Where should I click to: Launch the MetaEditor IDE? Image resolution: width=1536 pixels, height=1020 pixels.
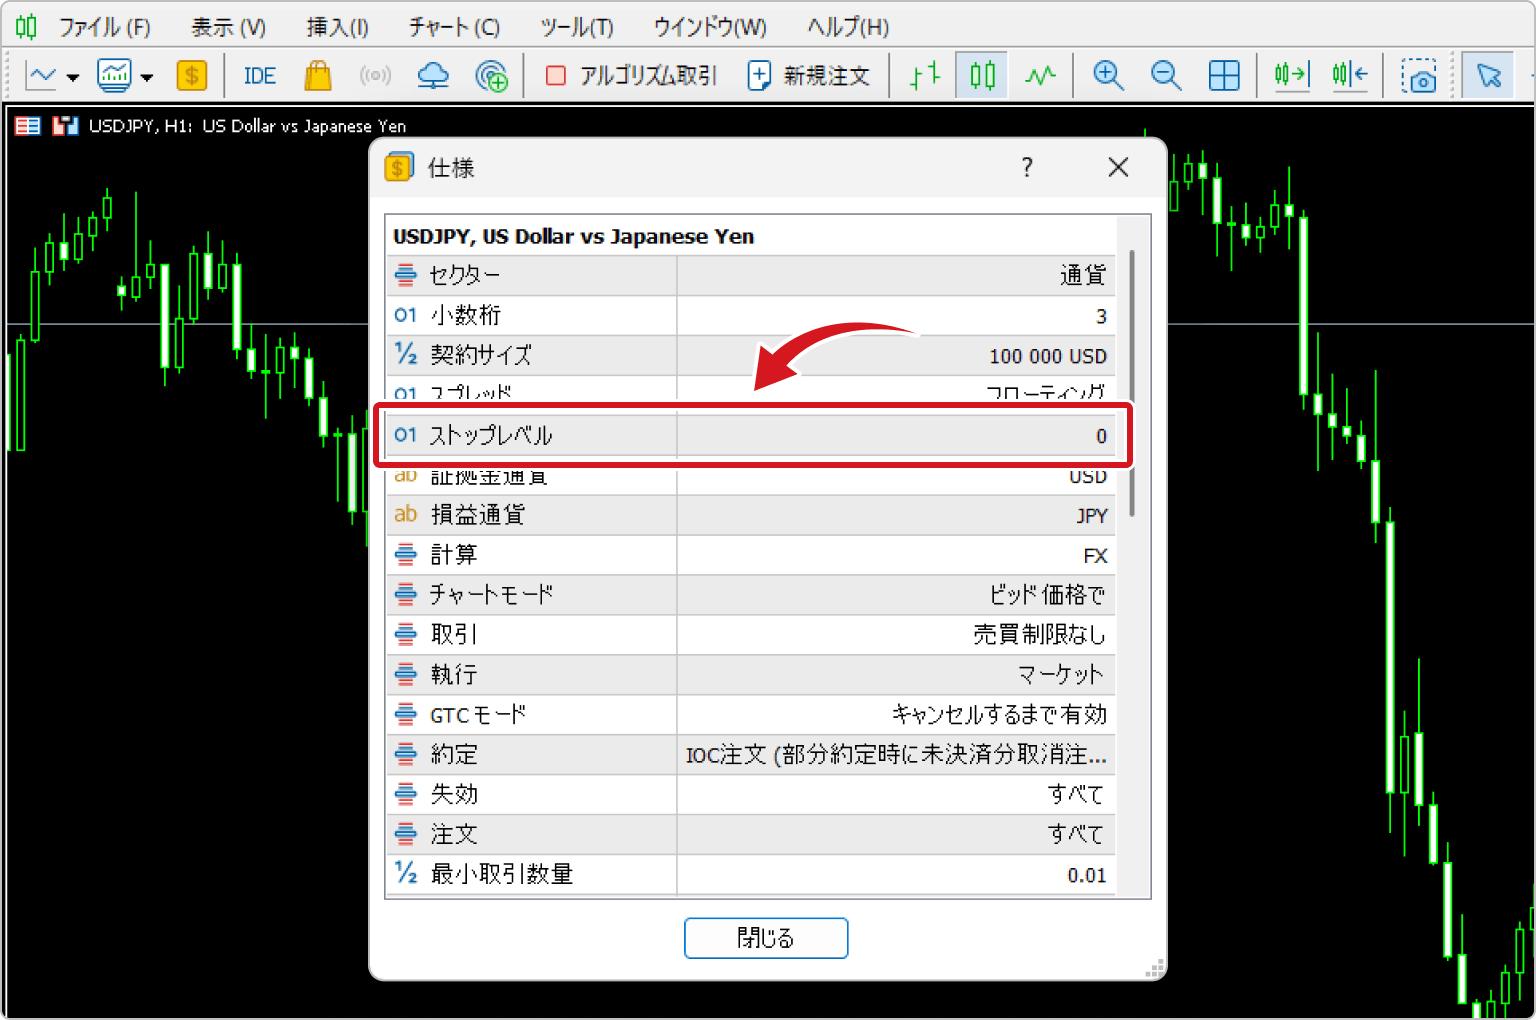point(260,76)
